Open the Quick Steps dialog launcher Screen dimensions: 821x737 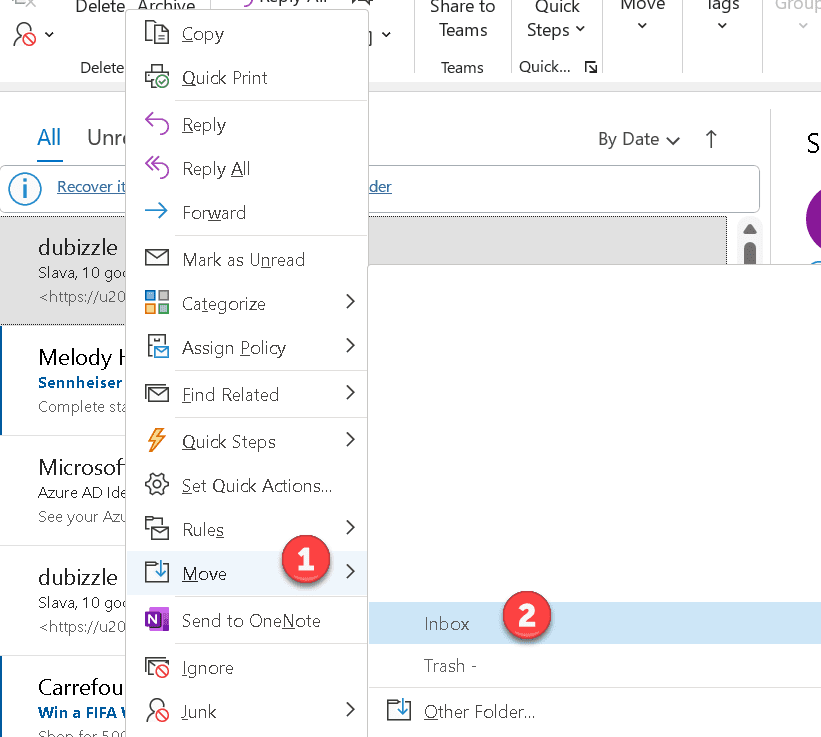(591, 67)
